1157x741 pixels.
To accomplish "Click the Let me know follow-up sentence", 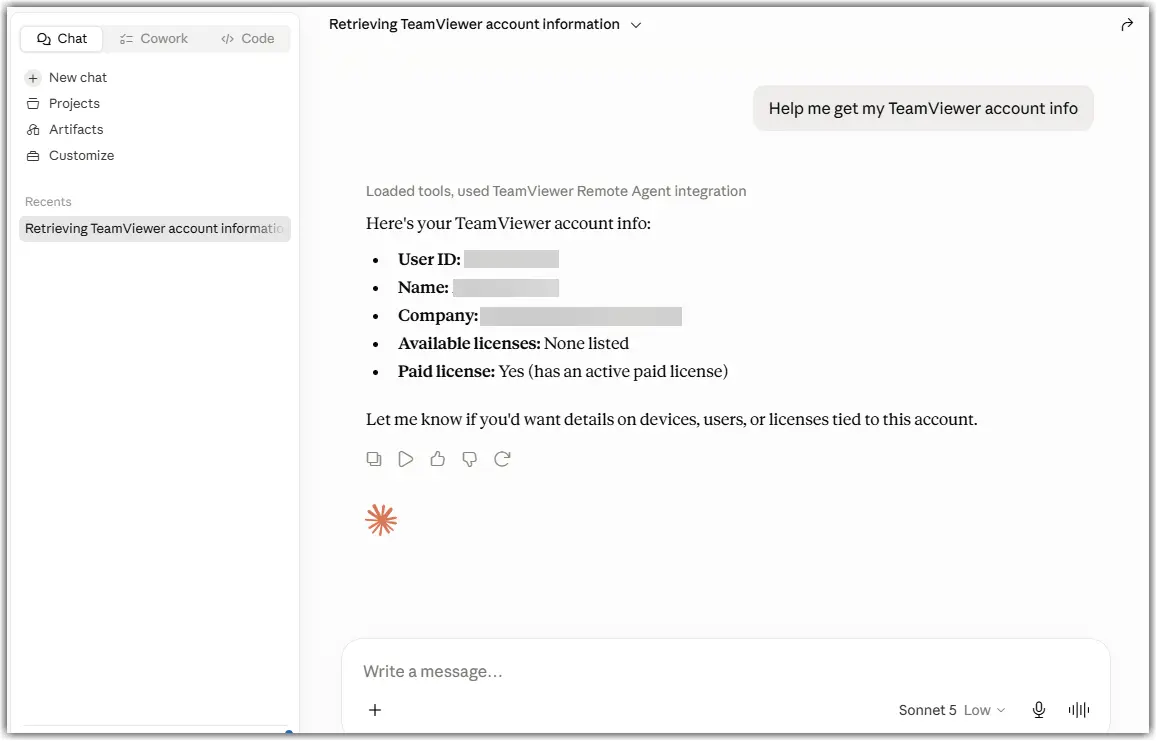I will pos(671,419).
